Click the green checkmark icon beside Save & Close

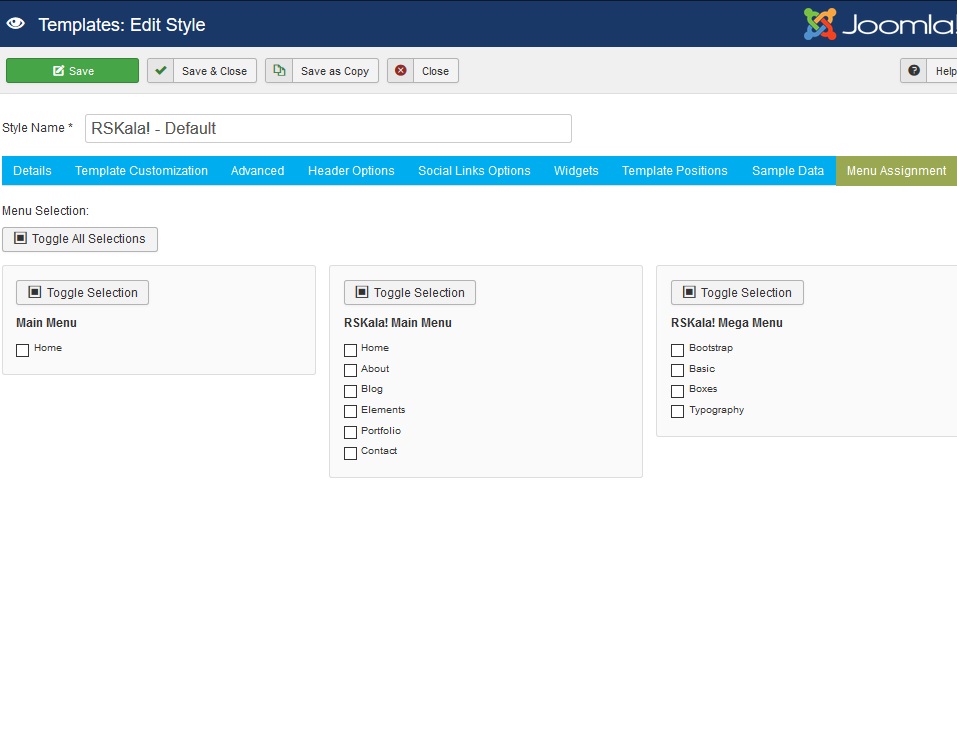161,71
